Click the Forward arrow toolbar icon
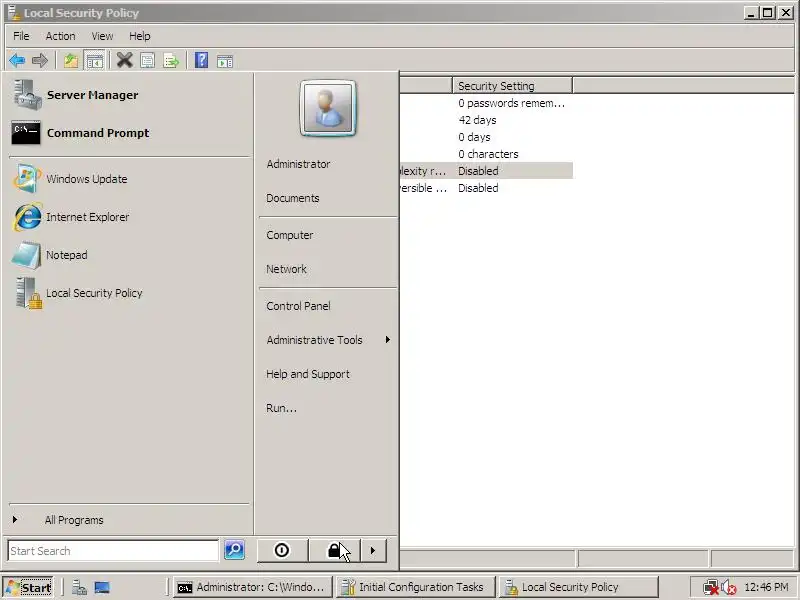This screenshot has width=800, height=600. pyautogui.click(x=39, y=61)
